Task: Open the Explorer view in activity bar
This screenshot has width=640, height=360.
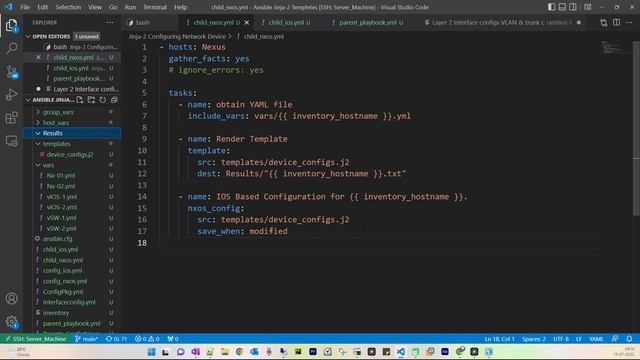Action: 11,25
